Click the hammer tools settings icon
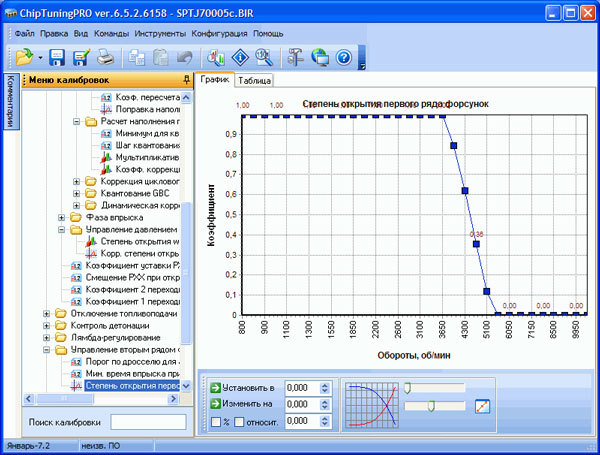The height and width of the screenshot is (455, 600). coord(295,57)
